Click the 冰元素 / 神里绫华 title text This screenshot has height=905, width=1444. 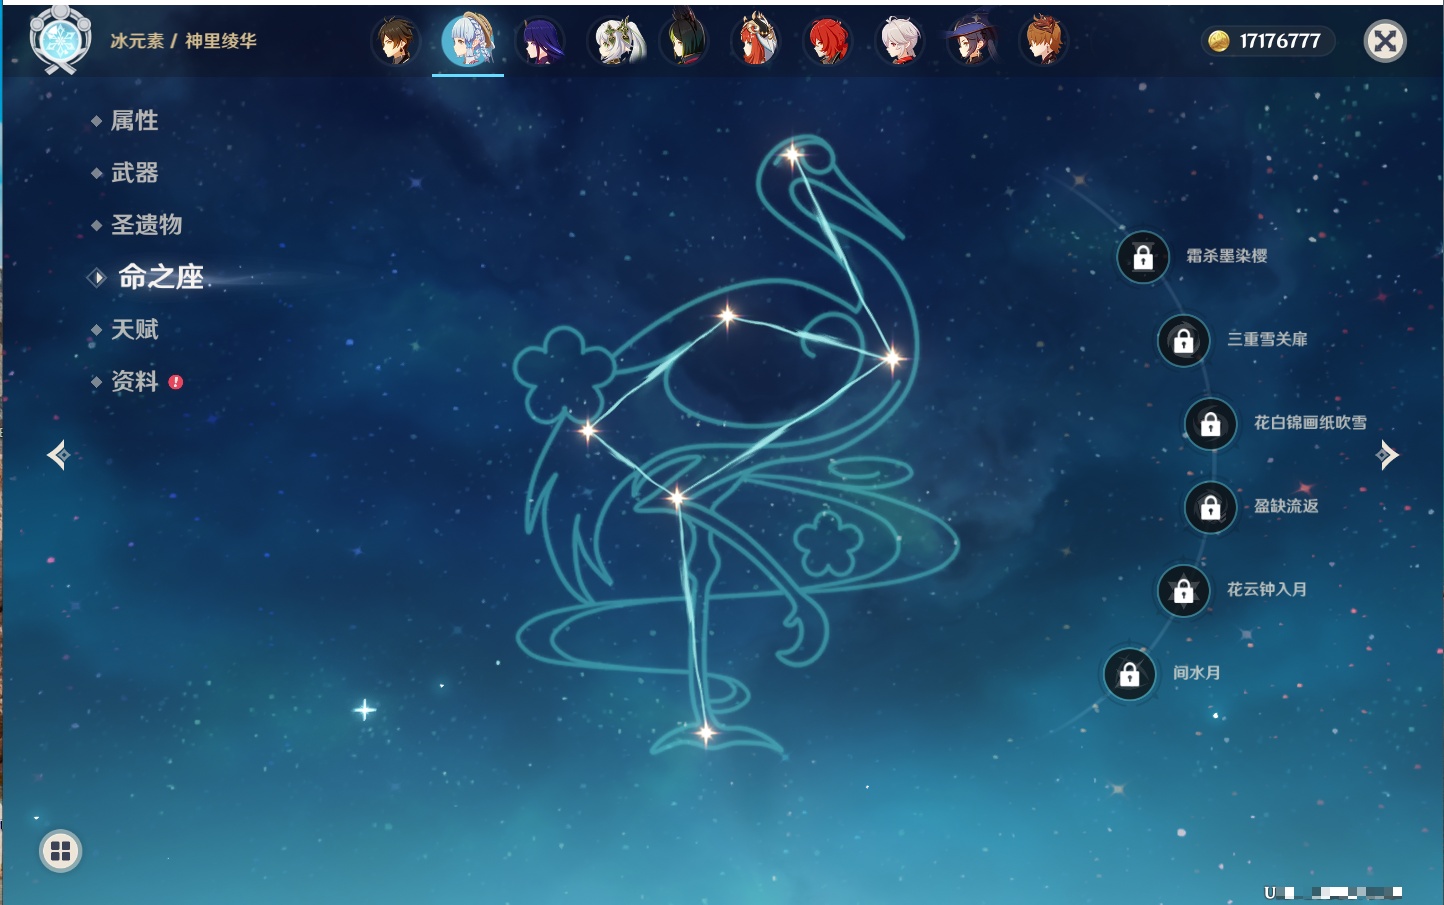tap(183, 41)
